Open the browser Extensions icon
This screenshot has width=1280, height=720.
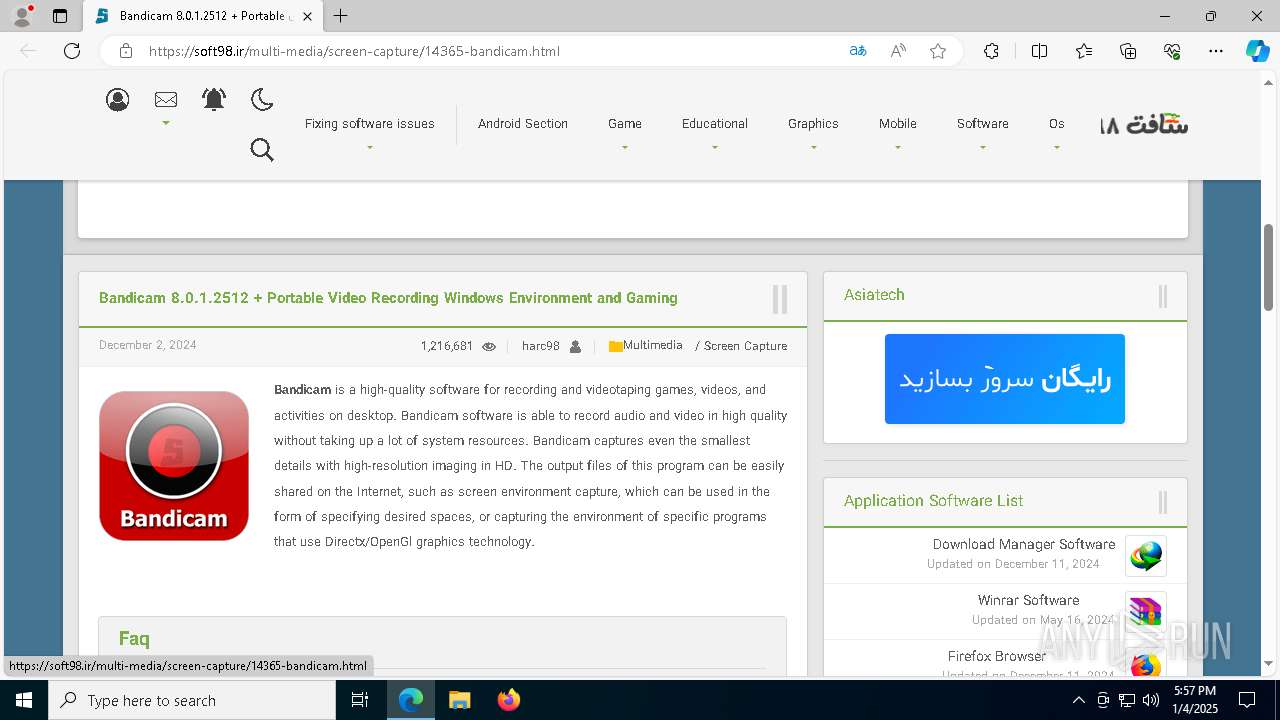click(991, 51)
